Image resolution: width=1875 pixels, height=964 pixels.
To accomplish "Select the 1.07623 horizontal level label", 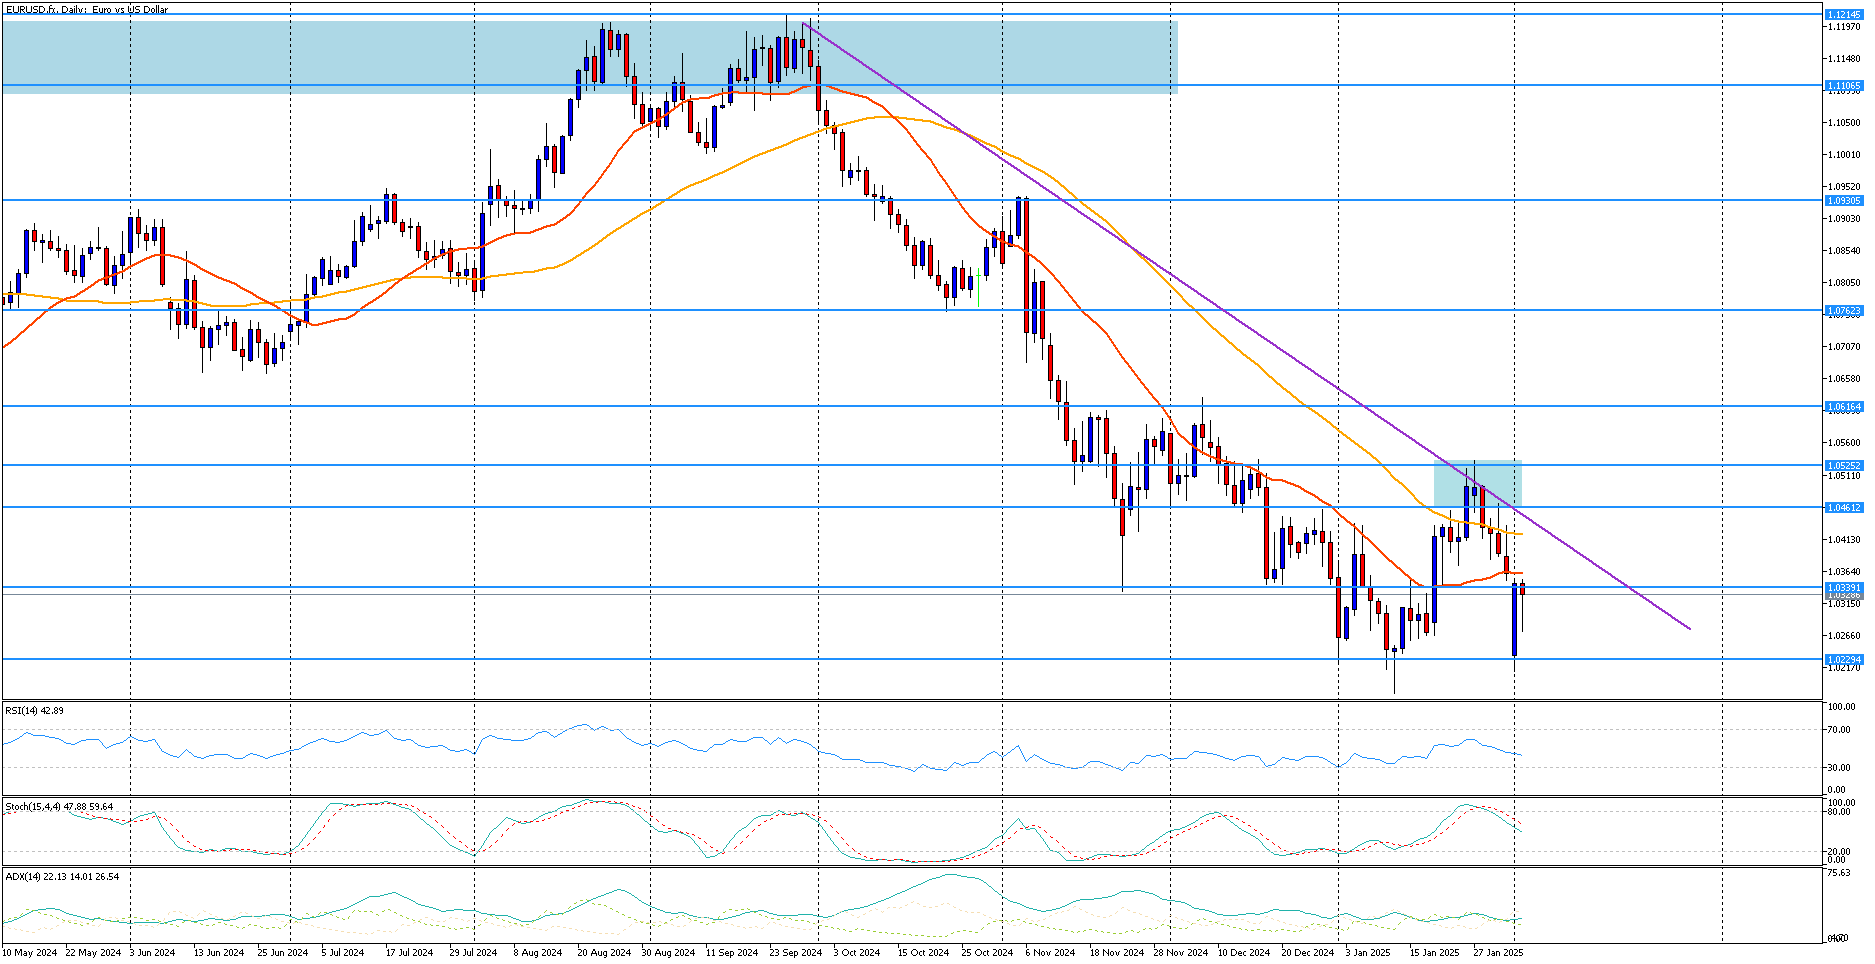I will pos(1843,311).
